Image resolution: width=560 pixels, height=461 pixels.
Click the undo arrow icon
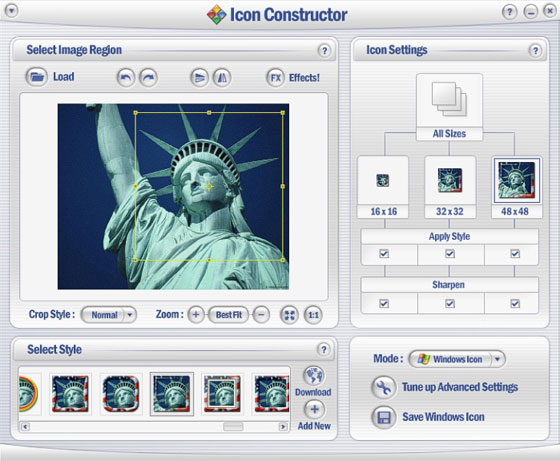click(x=126, y=77)
